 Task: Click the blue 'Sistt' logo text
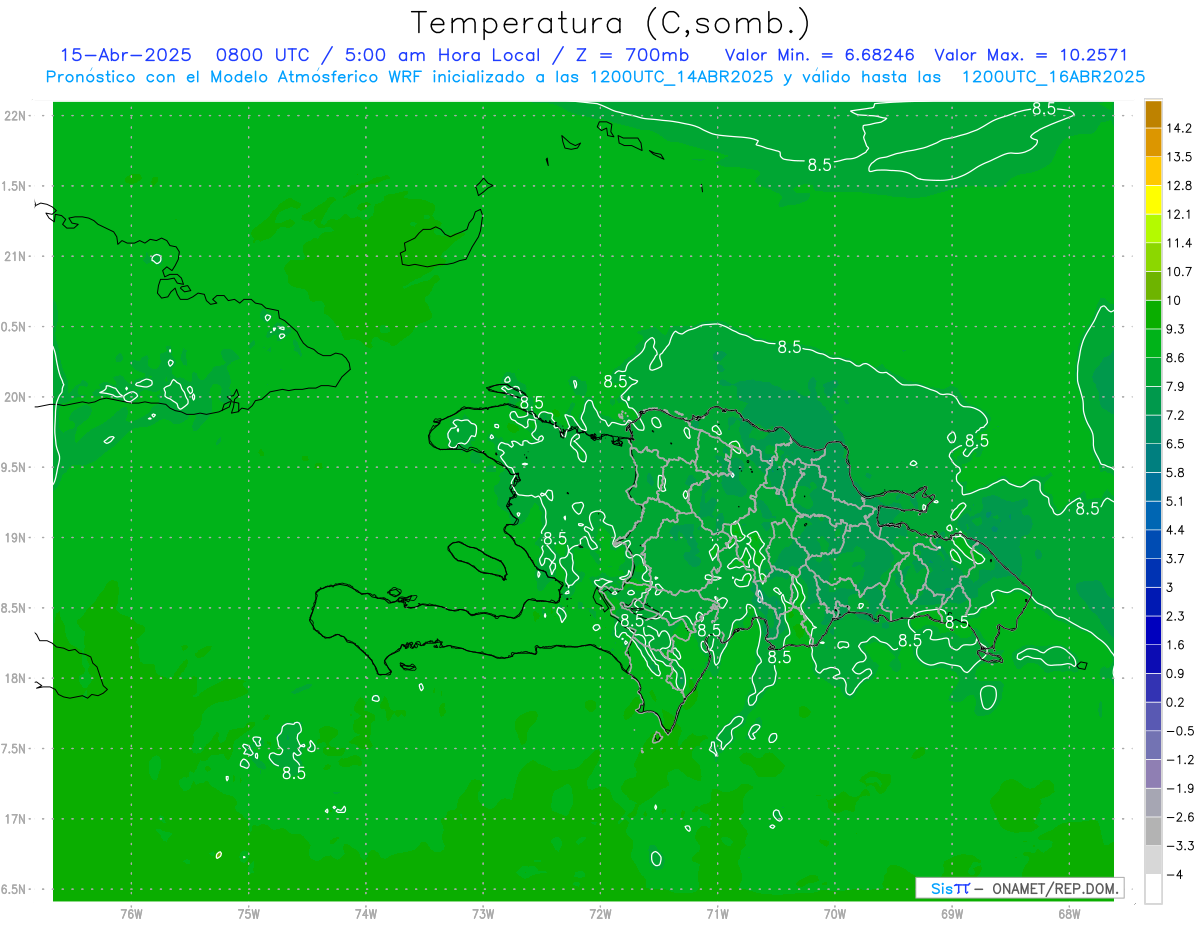click(x=949, y=888)
